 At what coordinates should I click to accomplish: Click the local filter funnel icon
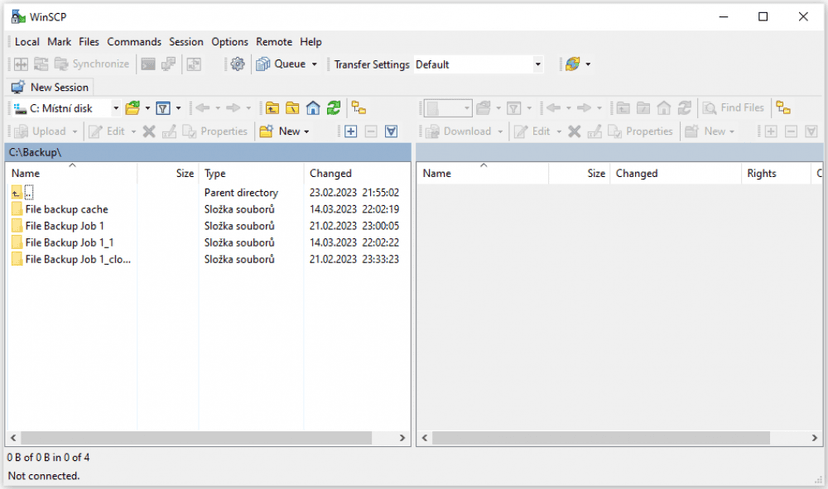point(163,108)
